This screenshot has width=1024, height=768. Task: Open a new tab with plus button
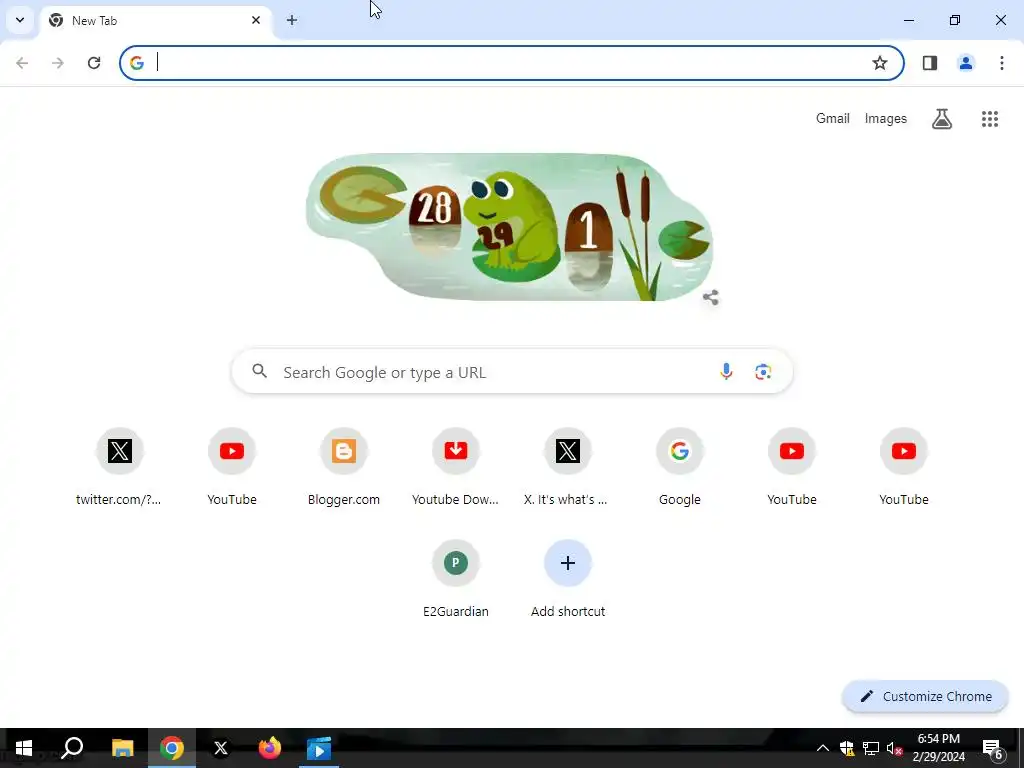click(292, 20)
